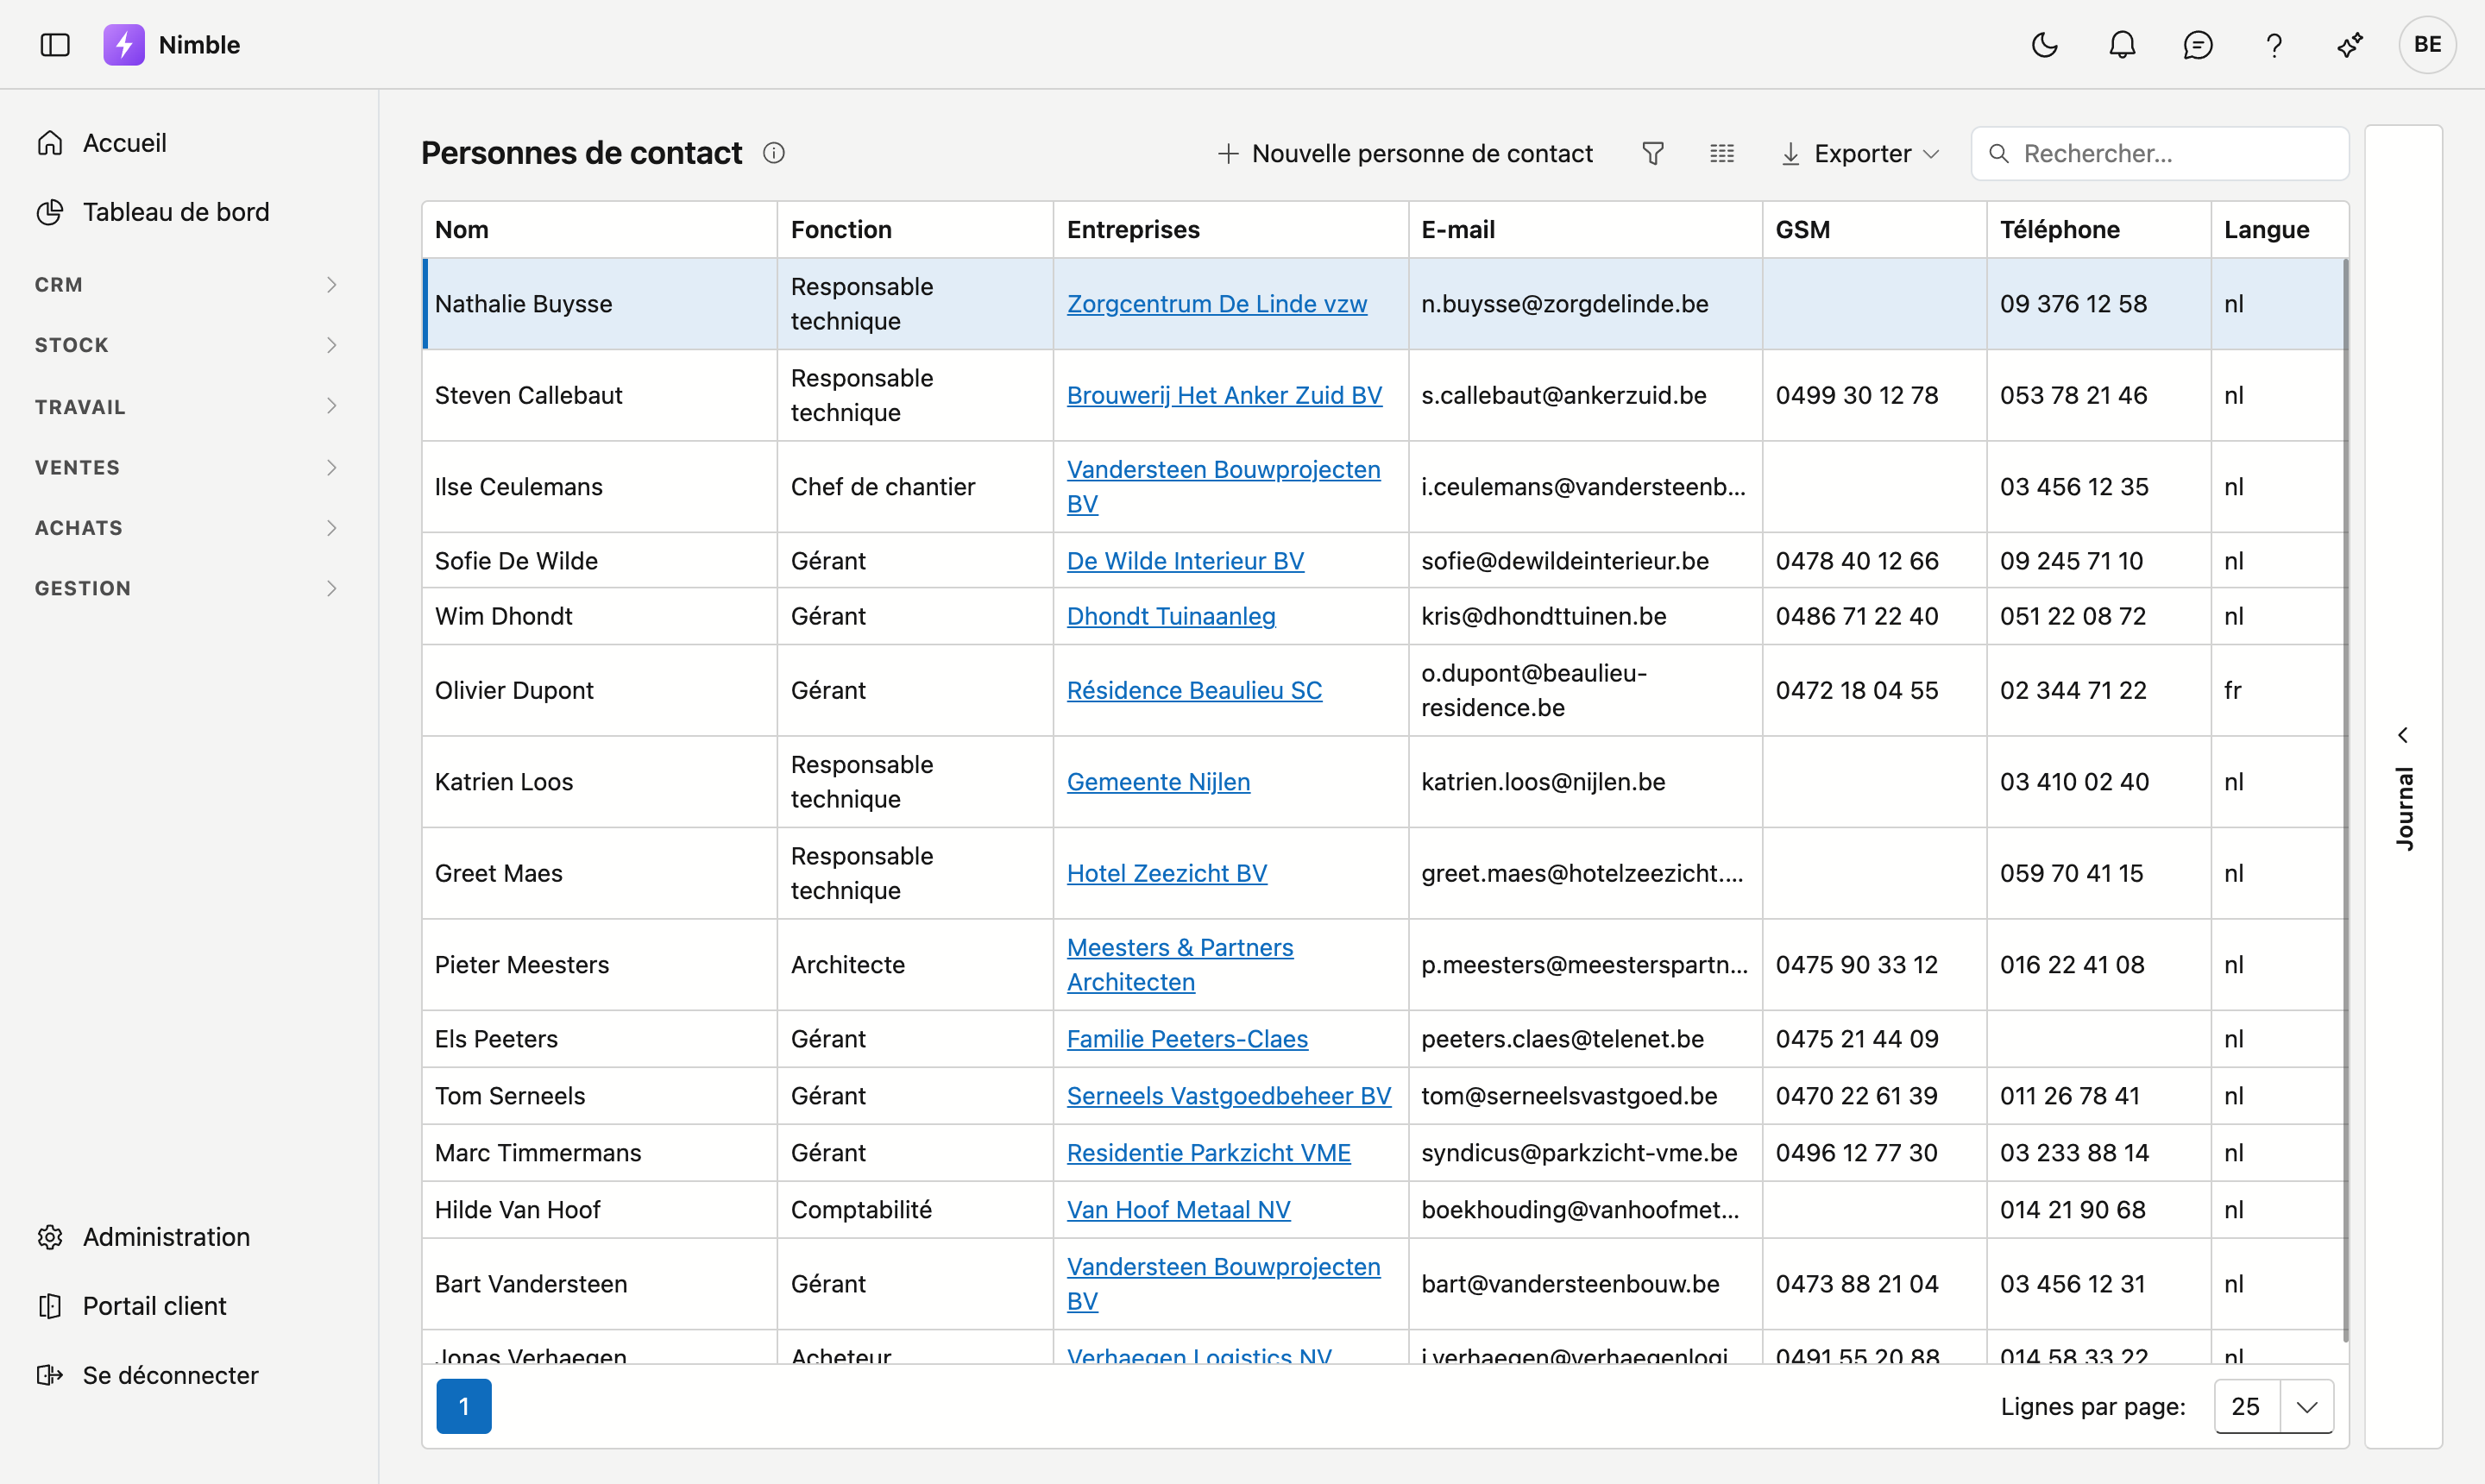
Task: Open De Wilde Interieur BV link
Action: [1185, 561]
